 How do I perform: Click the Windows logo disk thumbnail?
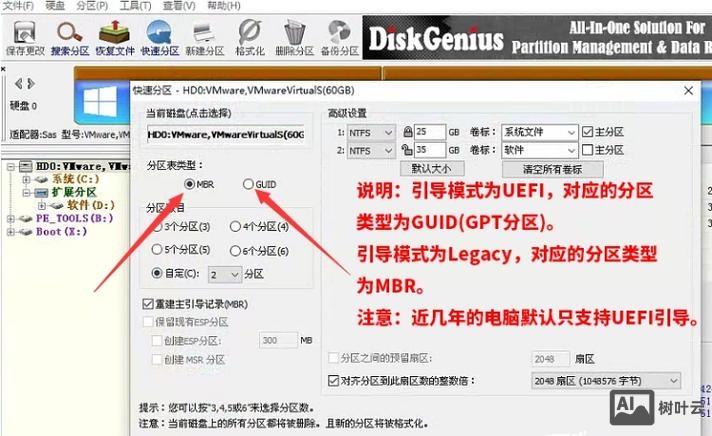[101, 102]
